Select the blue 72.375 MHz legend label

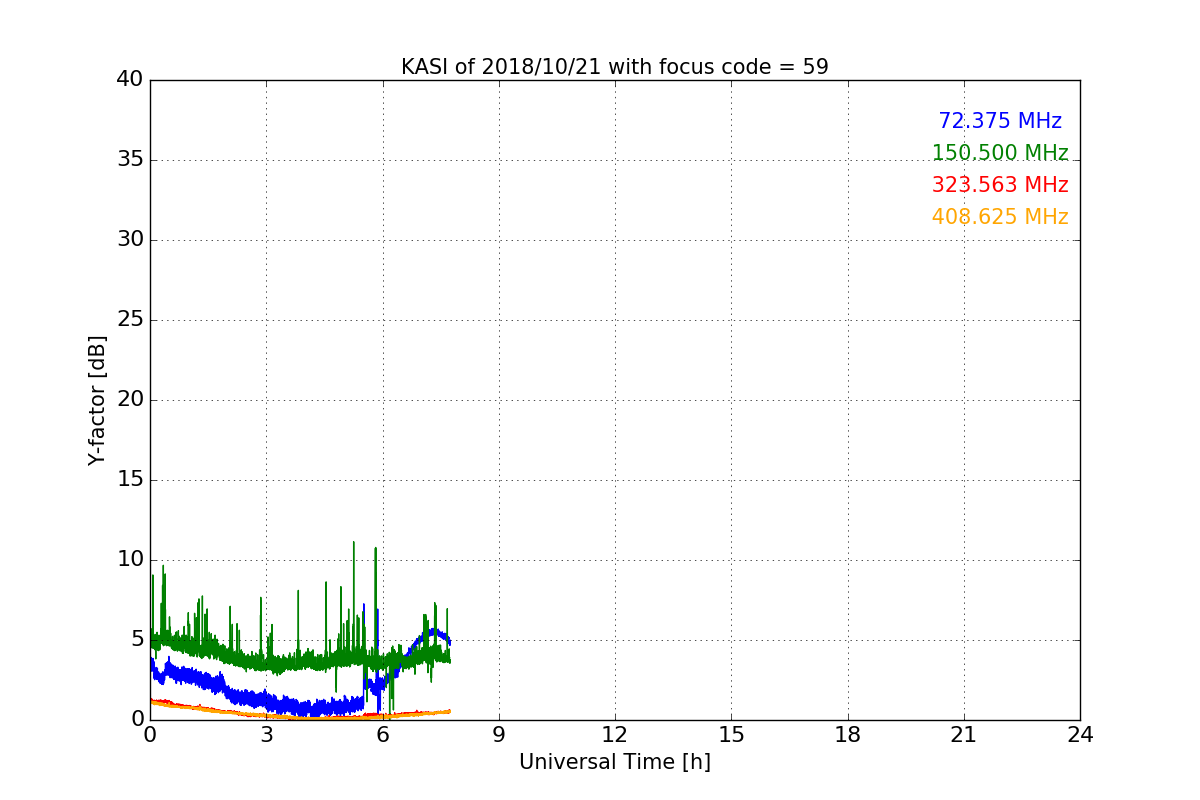999,121
